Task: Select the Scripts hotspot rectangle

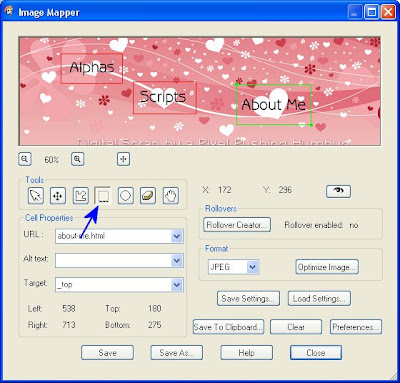Action: point(165,98)
